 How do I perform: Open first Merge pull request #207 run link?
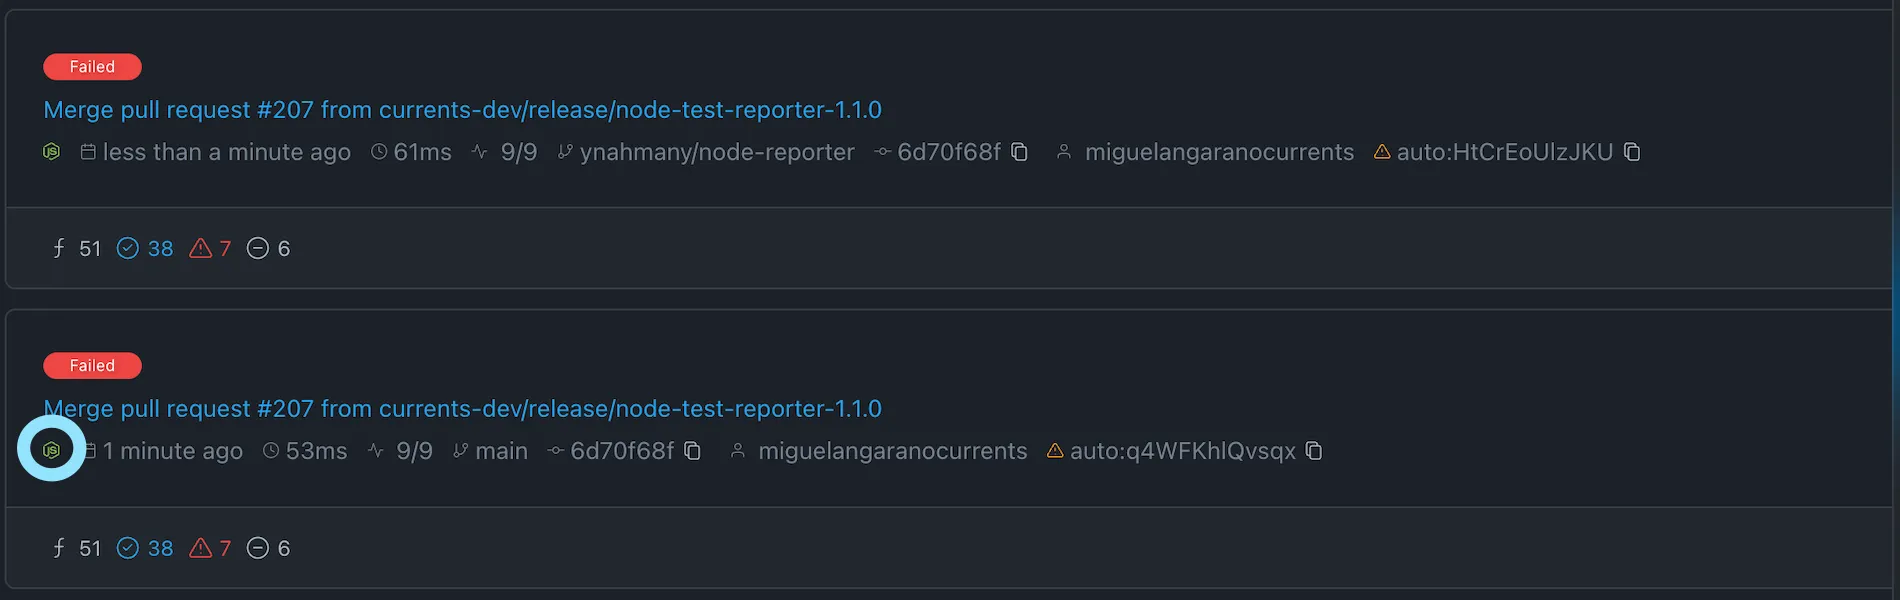click(x=462, y=110)
